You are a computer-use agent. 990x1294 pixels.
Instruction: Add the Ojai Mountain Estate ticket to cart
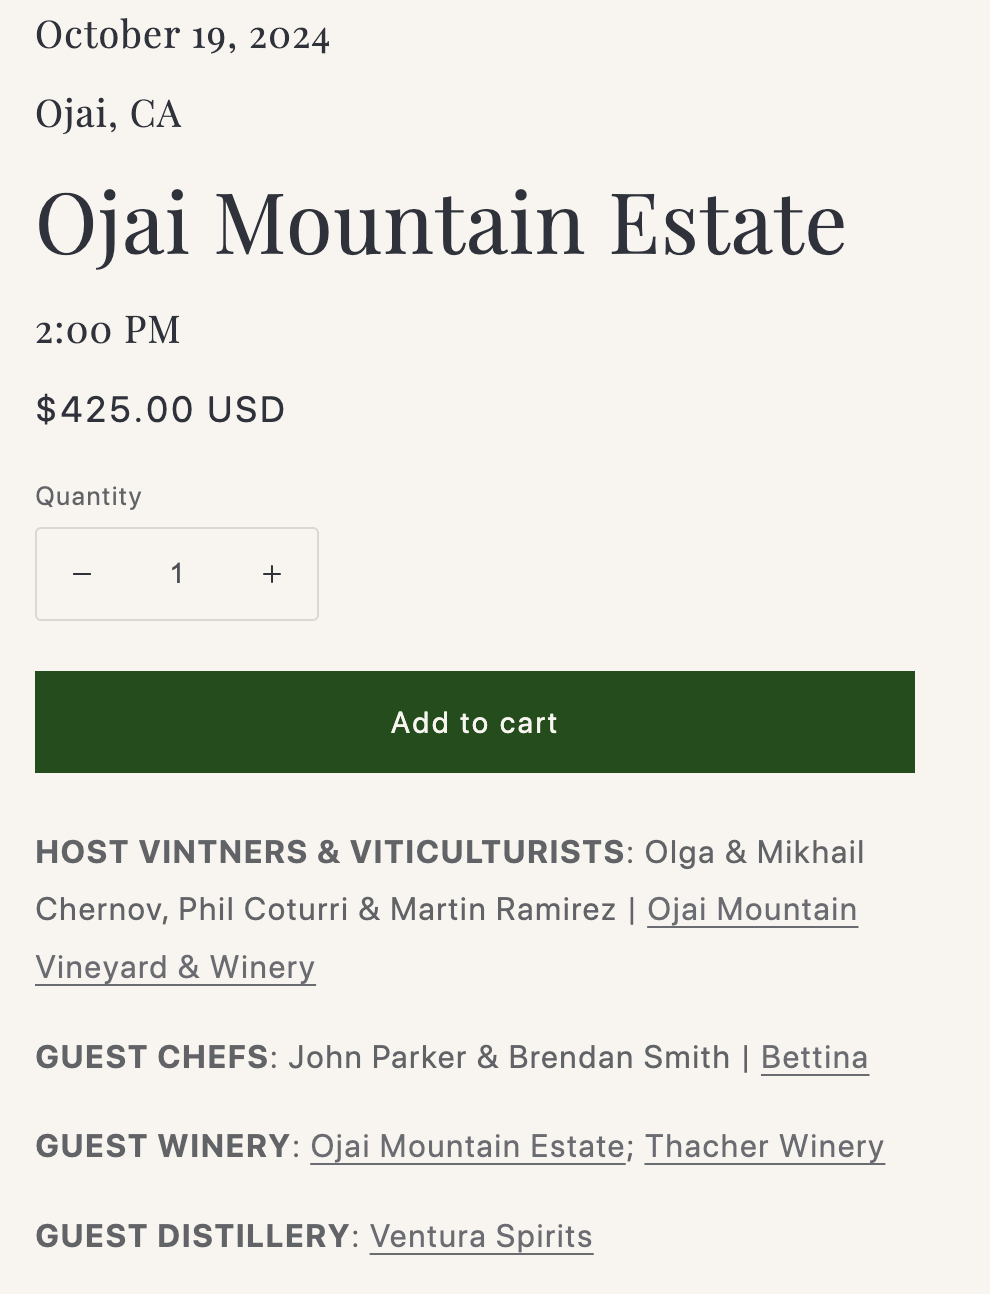tap(475, 722)
